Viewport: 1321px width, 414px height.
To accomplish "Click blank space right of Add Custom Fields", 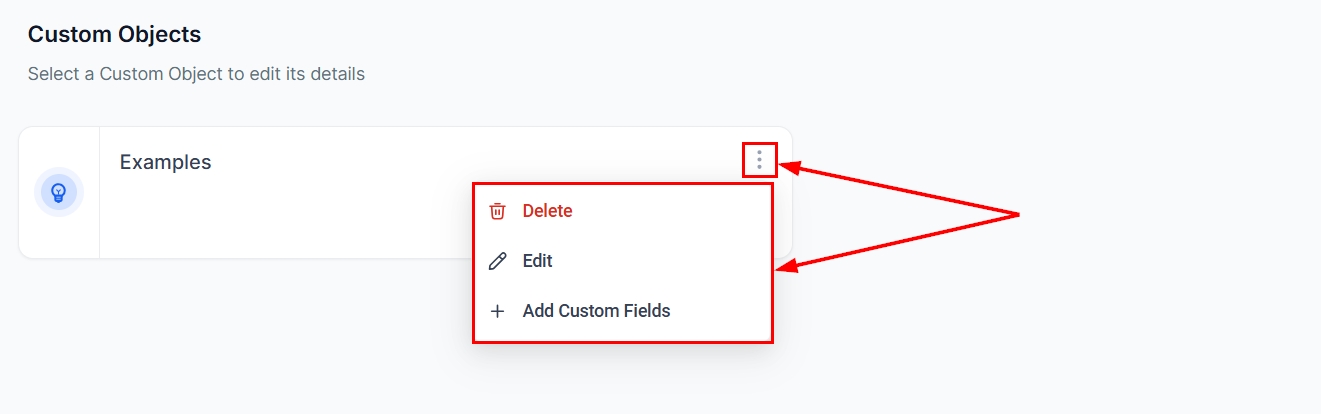I will [x=725, y=311].
